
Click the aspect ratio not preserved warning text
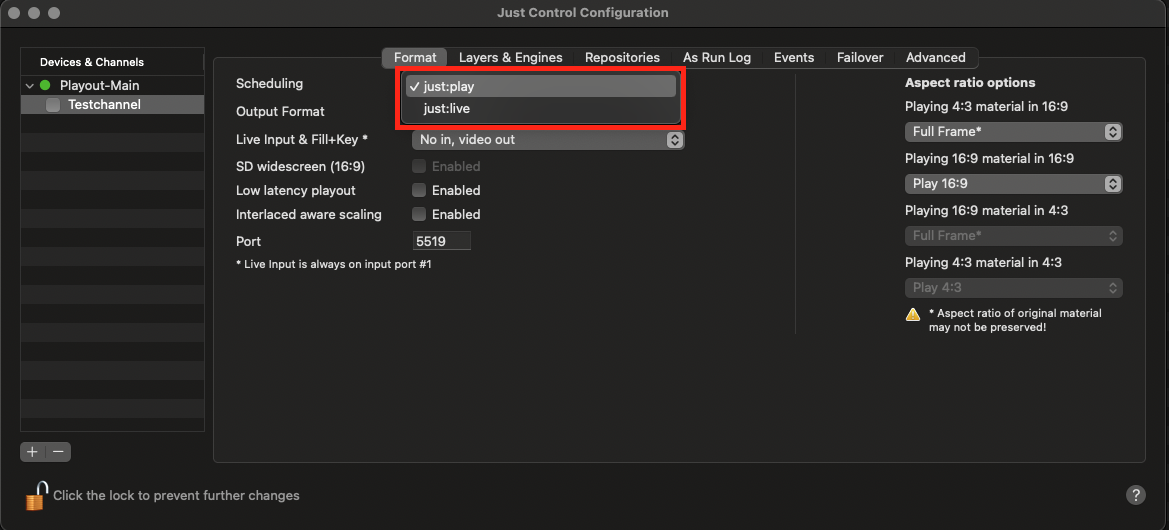coord(1015,320)
